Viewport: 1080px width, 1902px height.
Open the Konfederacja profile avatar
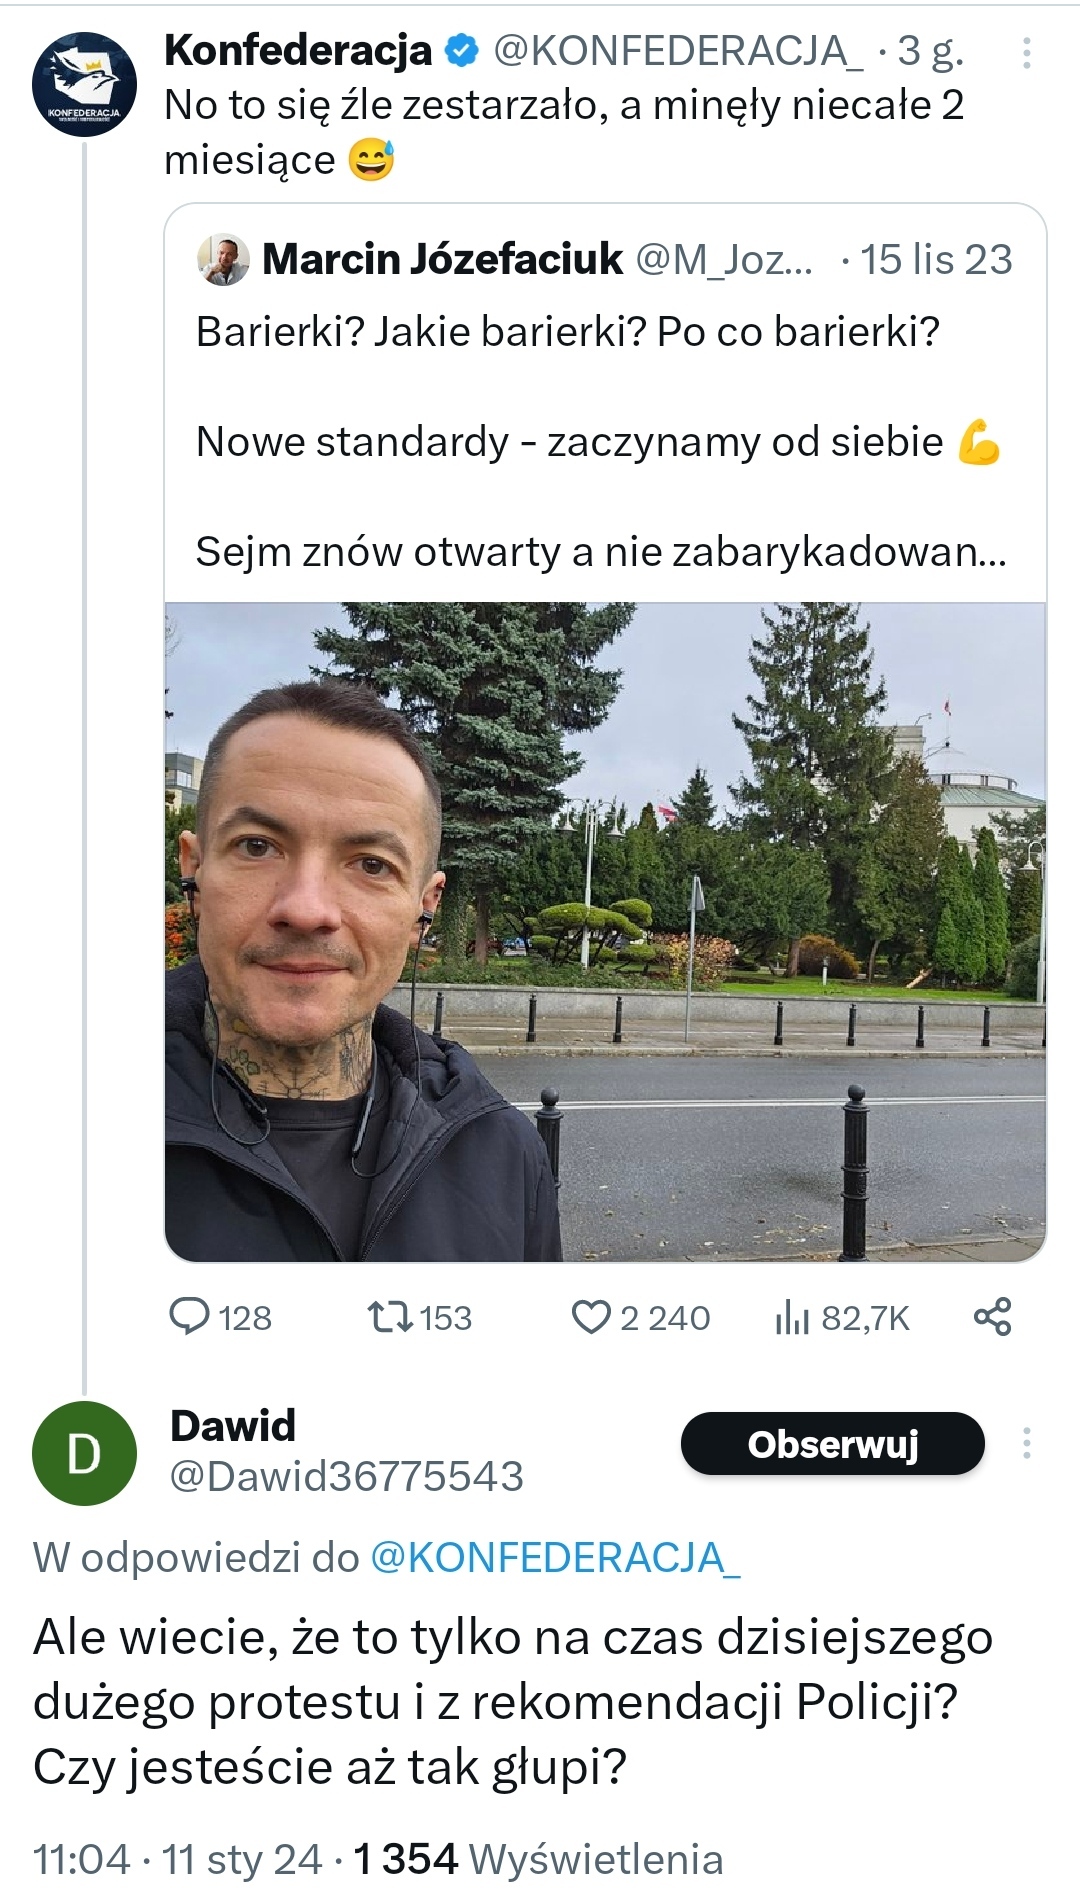(x=84, y=85)
